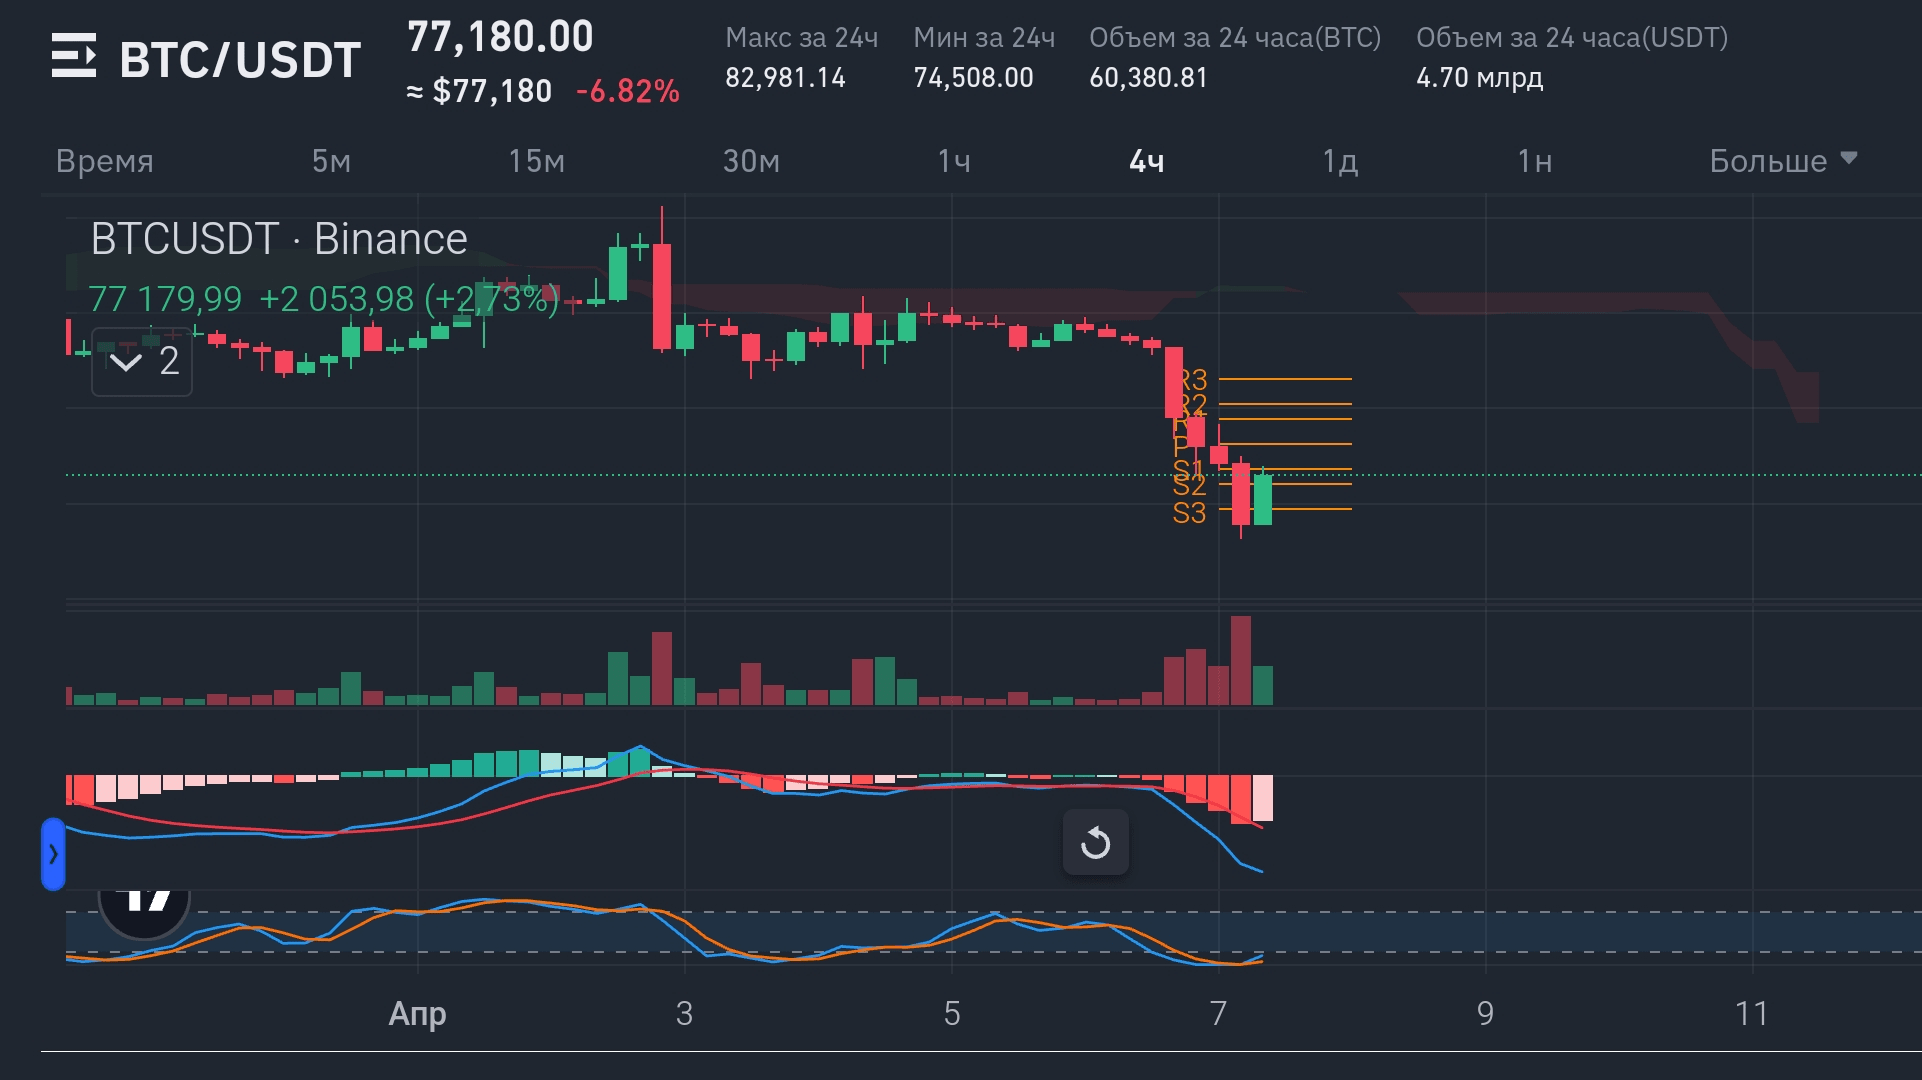This screenshot has width=1922, height=1080.
Task: Expand the collapsed indicators legend chevron
Action: tap(126, 361)
